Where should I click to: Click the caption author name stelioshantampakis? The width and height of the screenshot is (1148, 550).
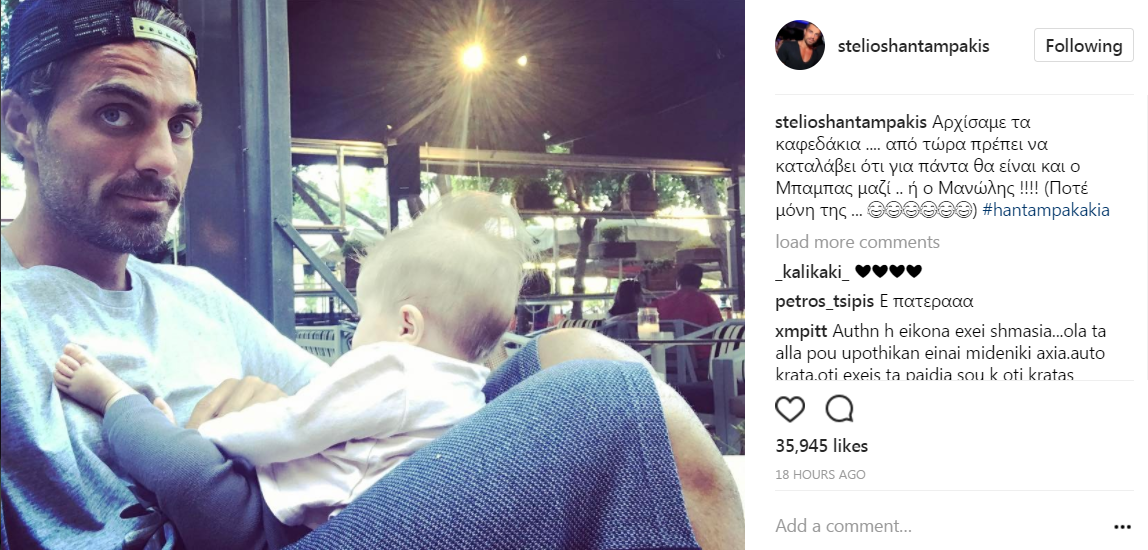click(851, 122)
